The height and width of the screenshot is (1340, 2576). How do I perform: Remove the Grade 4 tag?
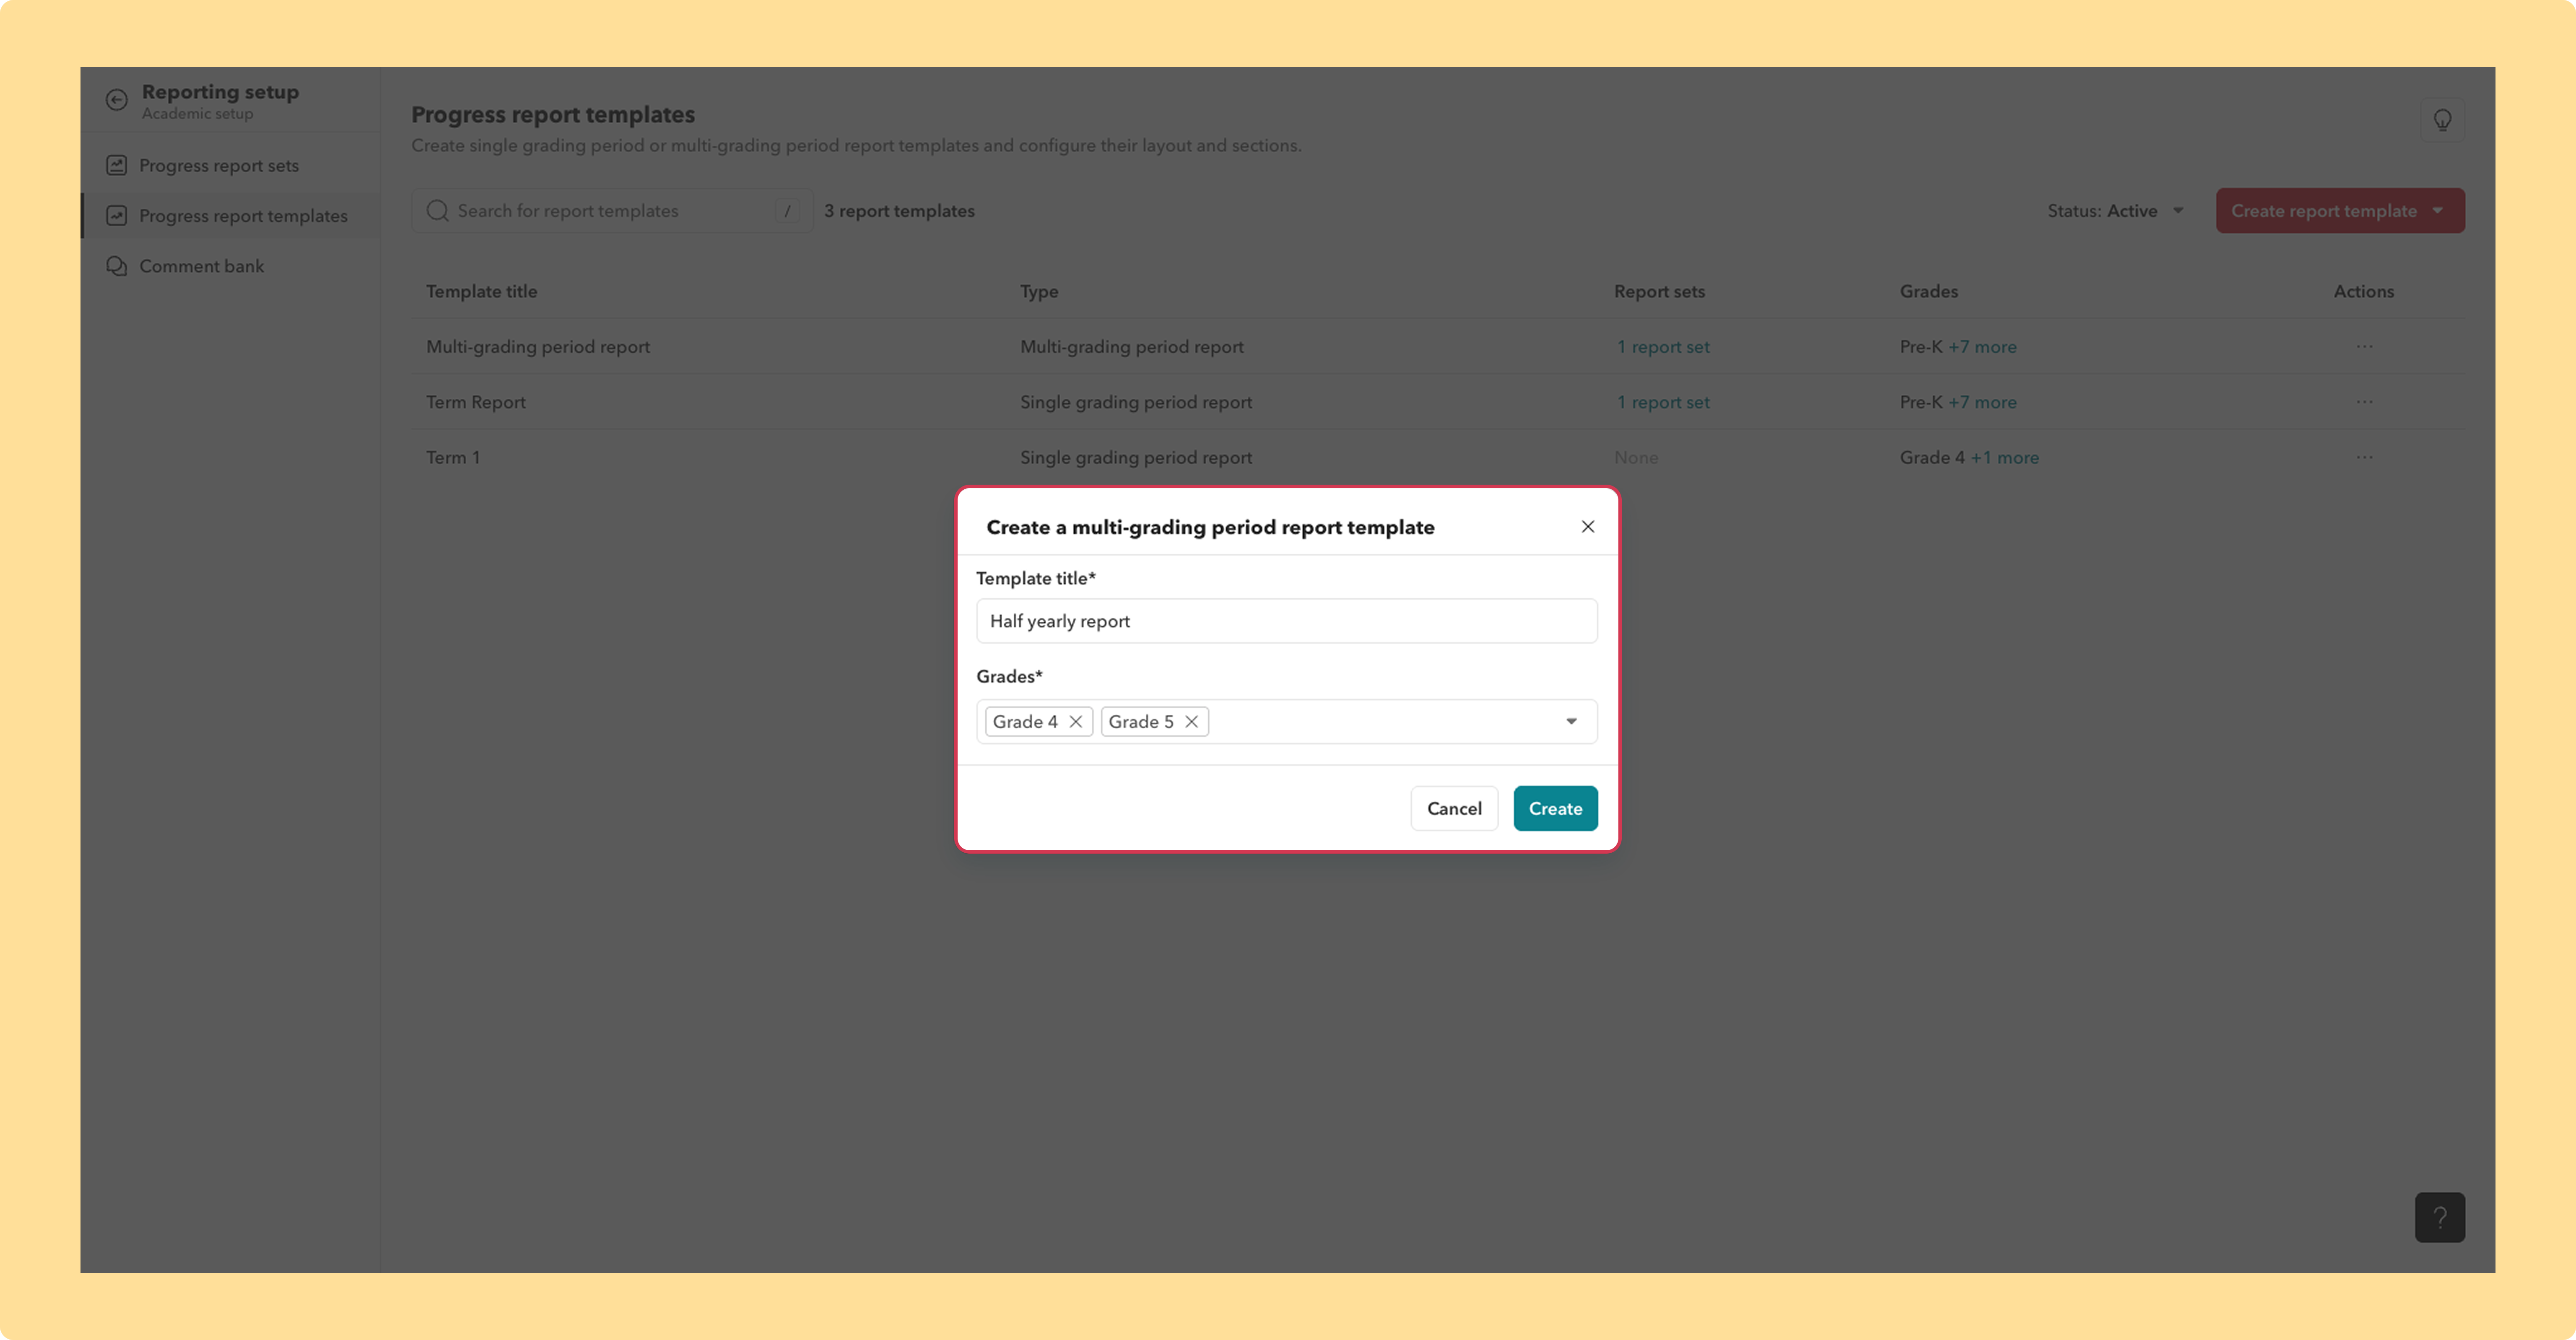(1075, 722)
